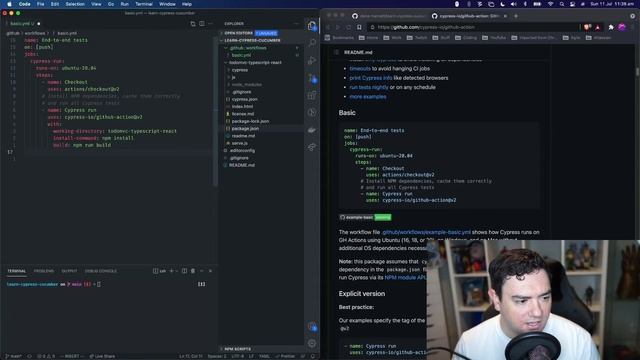This screenshot has width=640, height=360.
Task: Click the open changes icon in editor toolbar
Action: pos(193,24)
